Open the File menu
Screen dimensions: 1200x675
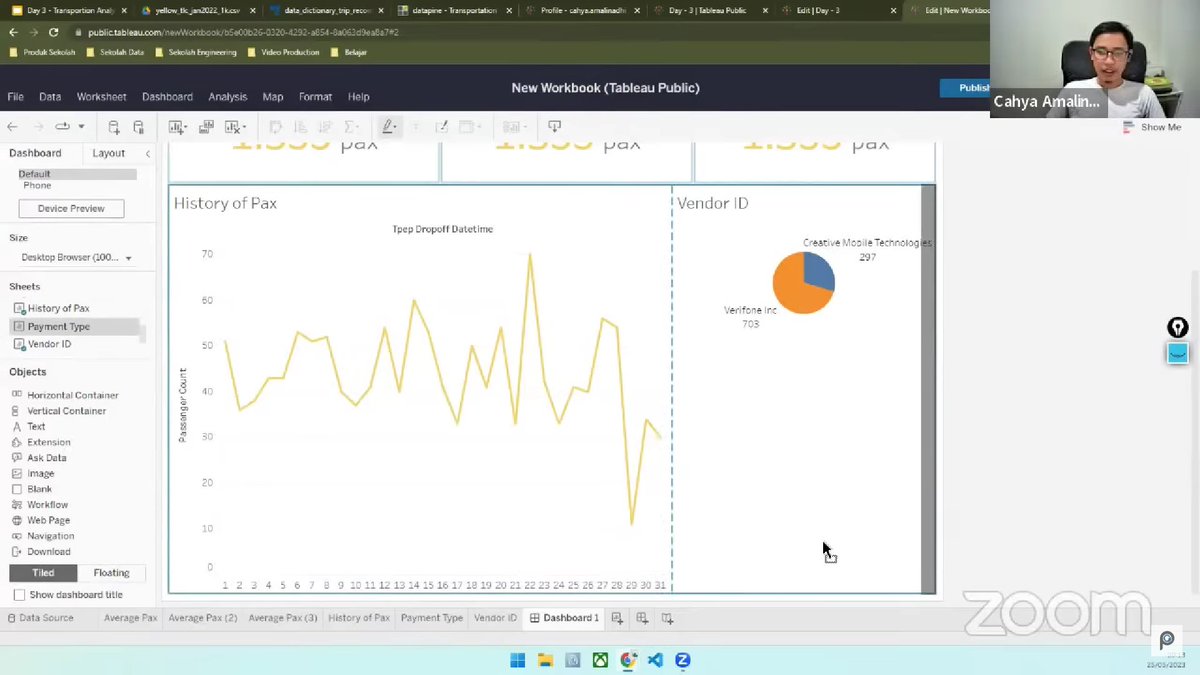(x=16, y=97)
